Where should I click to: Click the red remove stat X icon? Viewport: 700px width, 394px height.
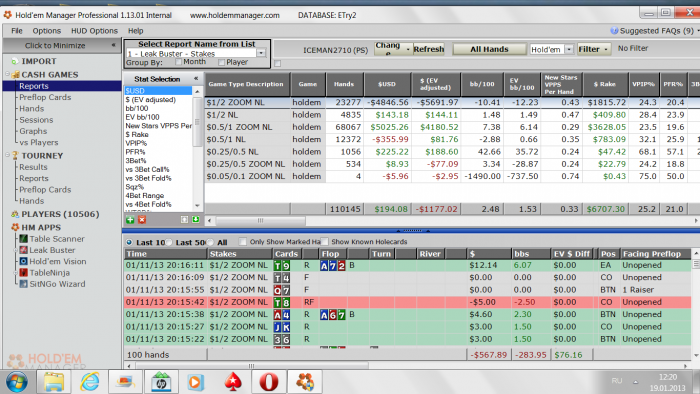[x=142, y=220]
